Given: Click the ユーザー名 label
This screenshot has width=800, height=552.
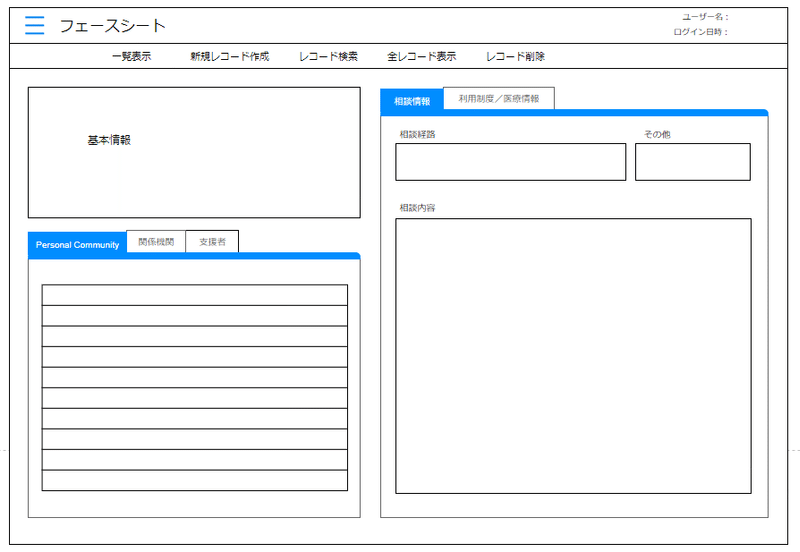Looking at the screenshot, I should tap(706, 17).
